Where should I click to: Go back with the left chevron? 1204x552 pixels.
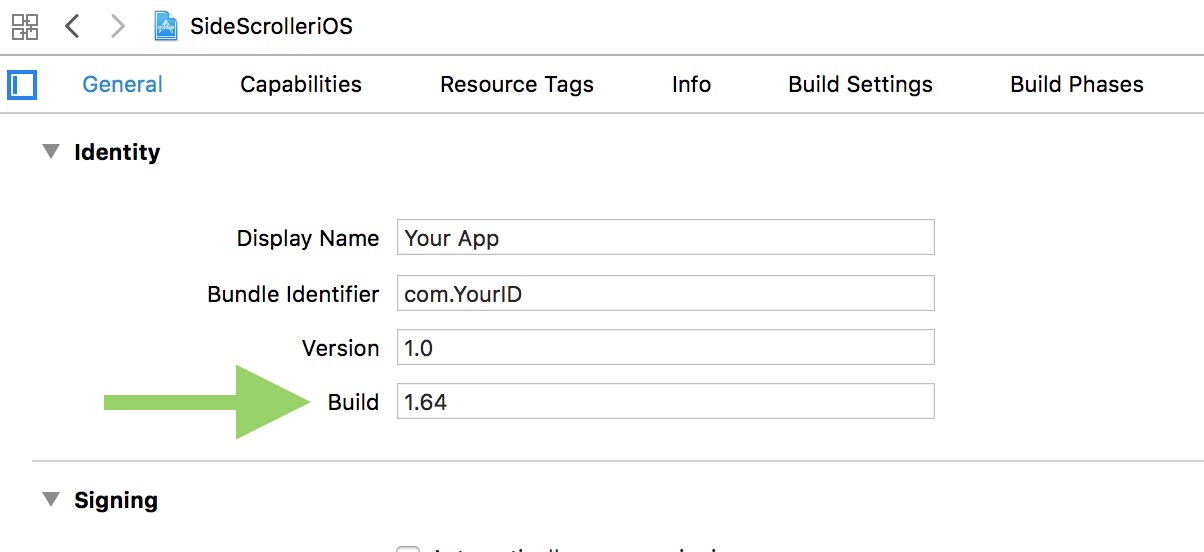tap(72, 26)
